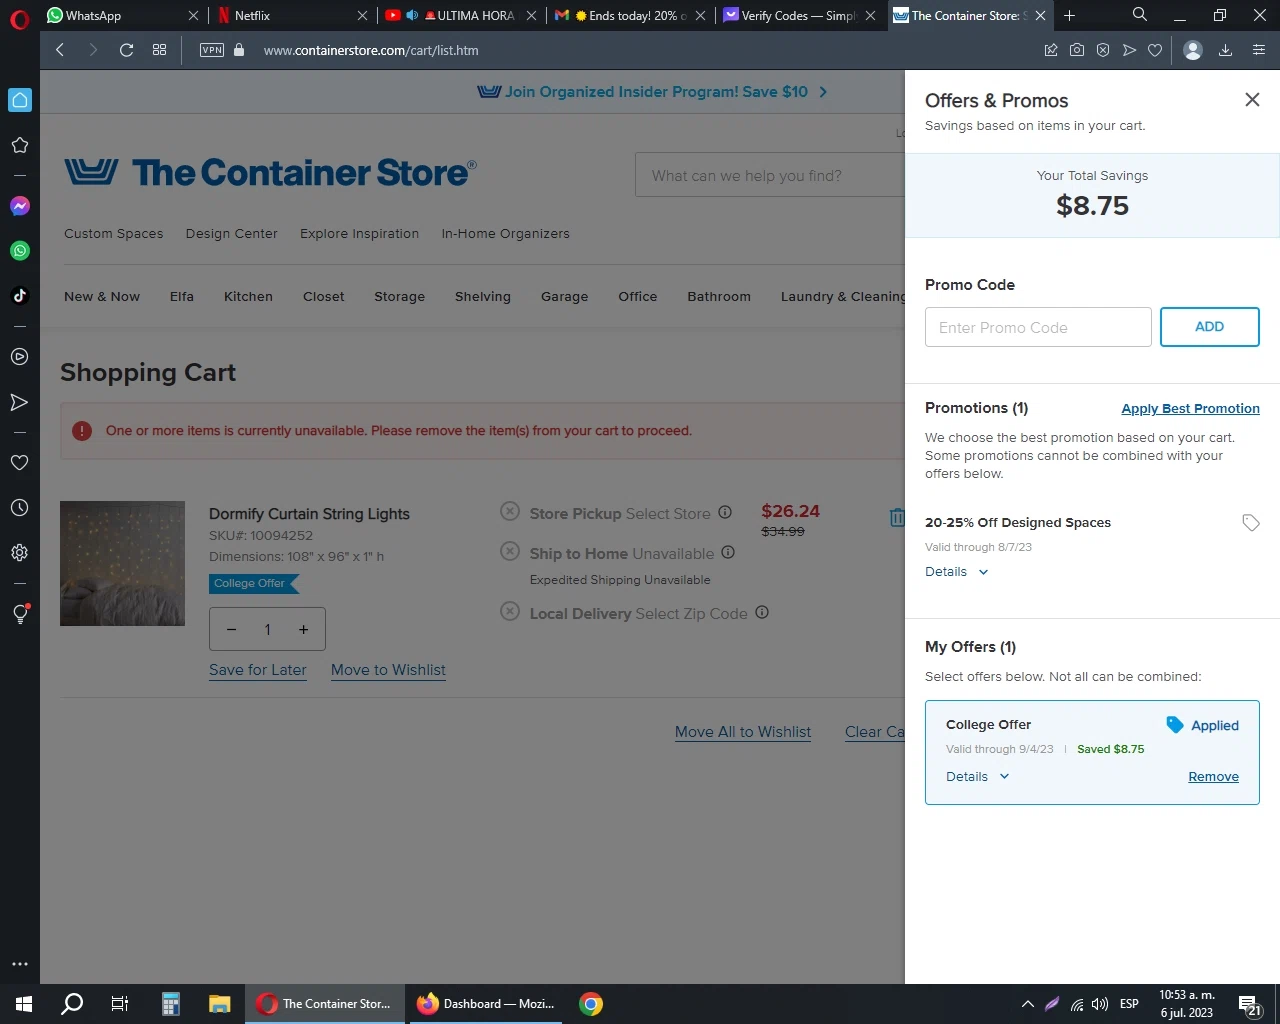The width and height of the screenshot is (1280, 1024).
Task: Take a snapshot with camera icon
Action: pos(1077,50)
